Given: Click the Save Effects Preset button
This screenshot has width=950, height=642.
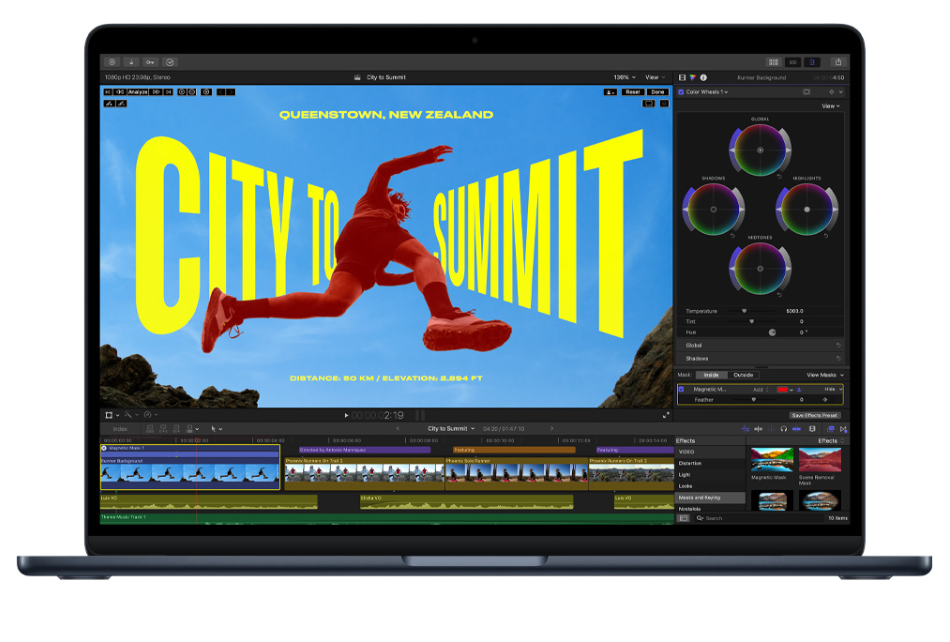Looking at the screenshot, I should pyautogui.click(x=814, y=415).
